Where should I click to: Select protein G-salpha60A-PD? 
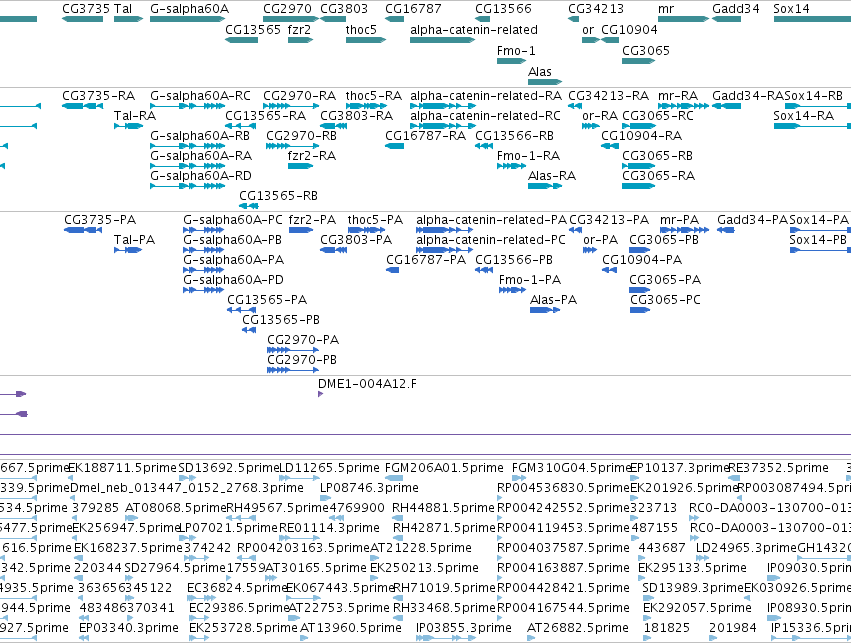pos(233,280)
